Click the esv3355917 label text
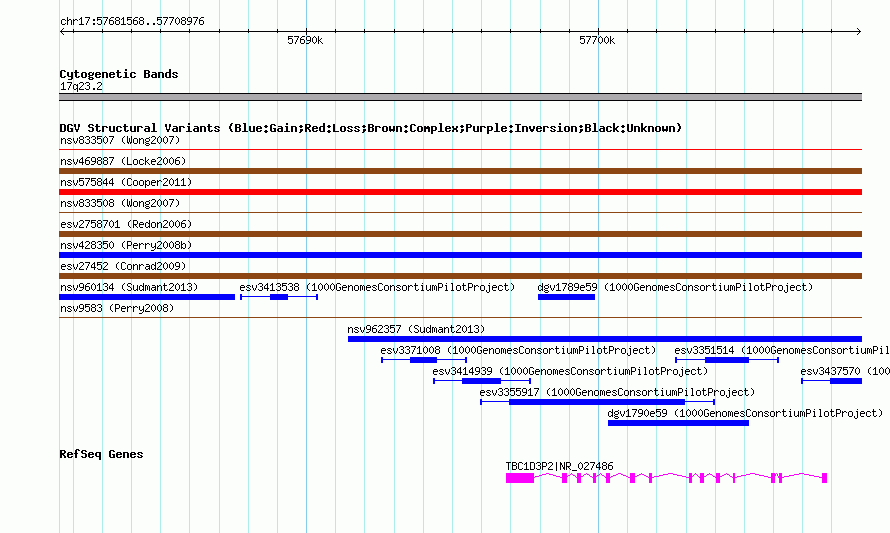This screenshot has height=533, width=890. point(617,392)
